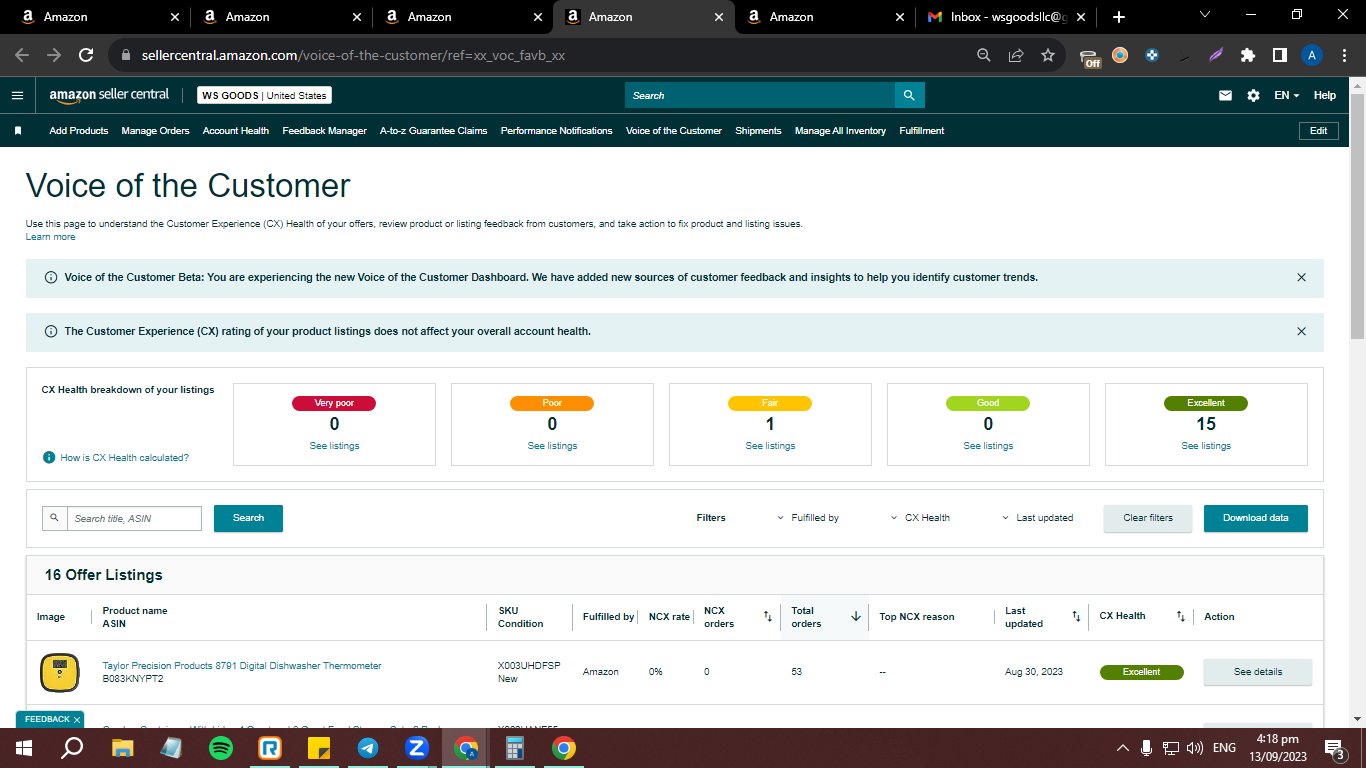Viewport: 1366px width, 768px height.
Task: Open the Chrome side panel
Action: (1279, 56)
